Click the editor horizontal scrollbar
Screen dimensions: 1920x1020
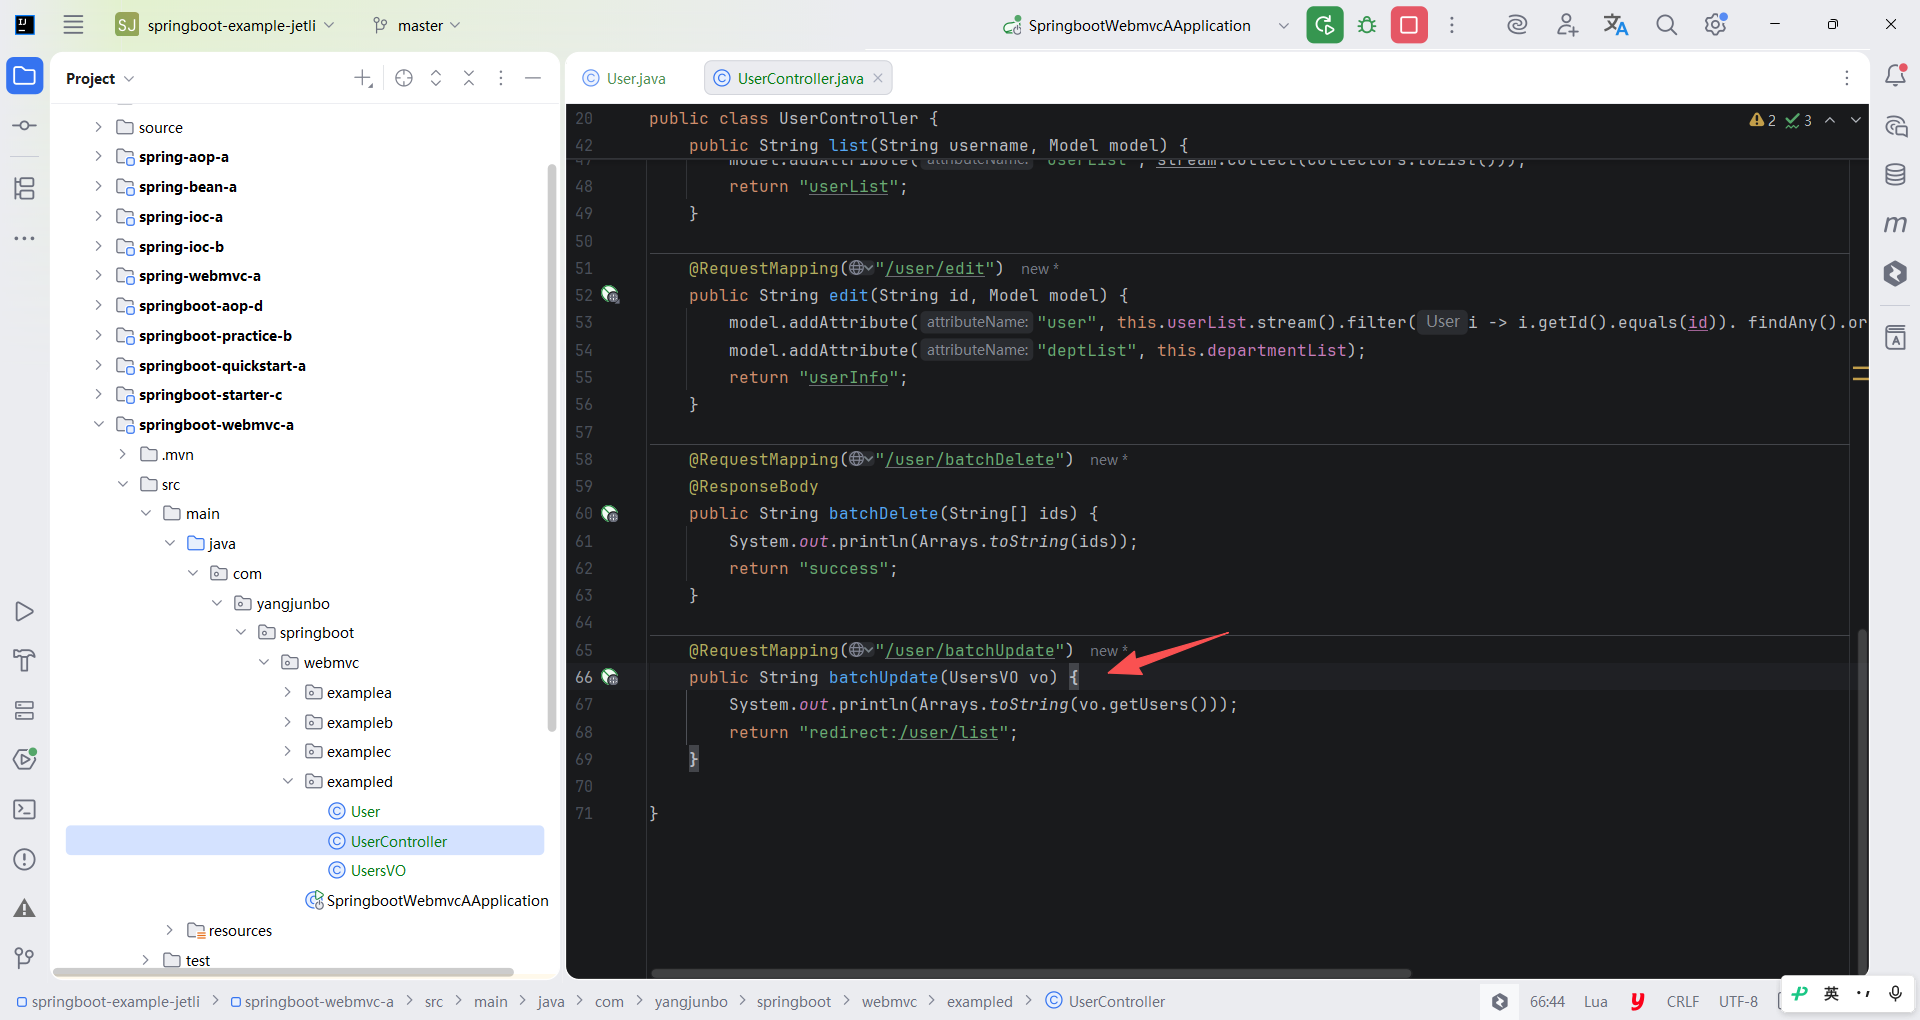coord(1030,973)
